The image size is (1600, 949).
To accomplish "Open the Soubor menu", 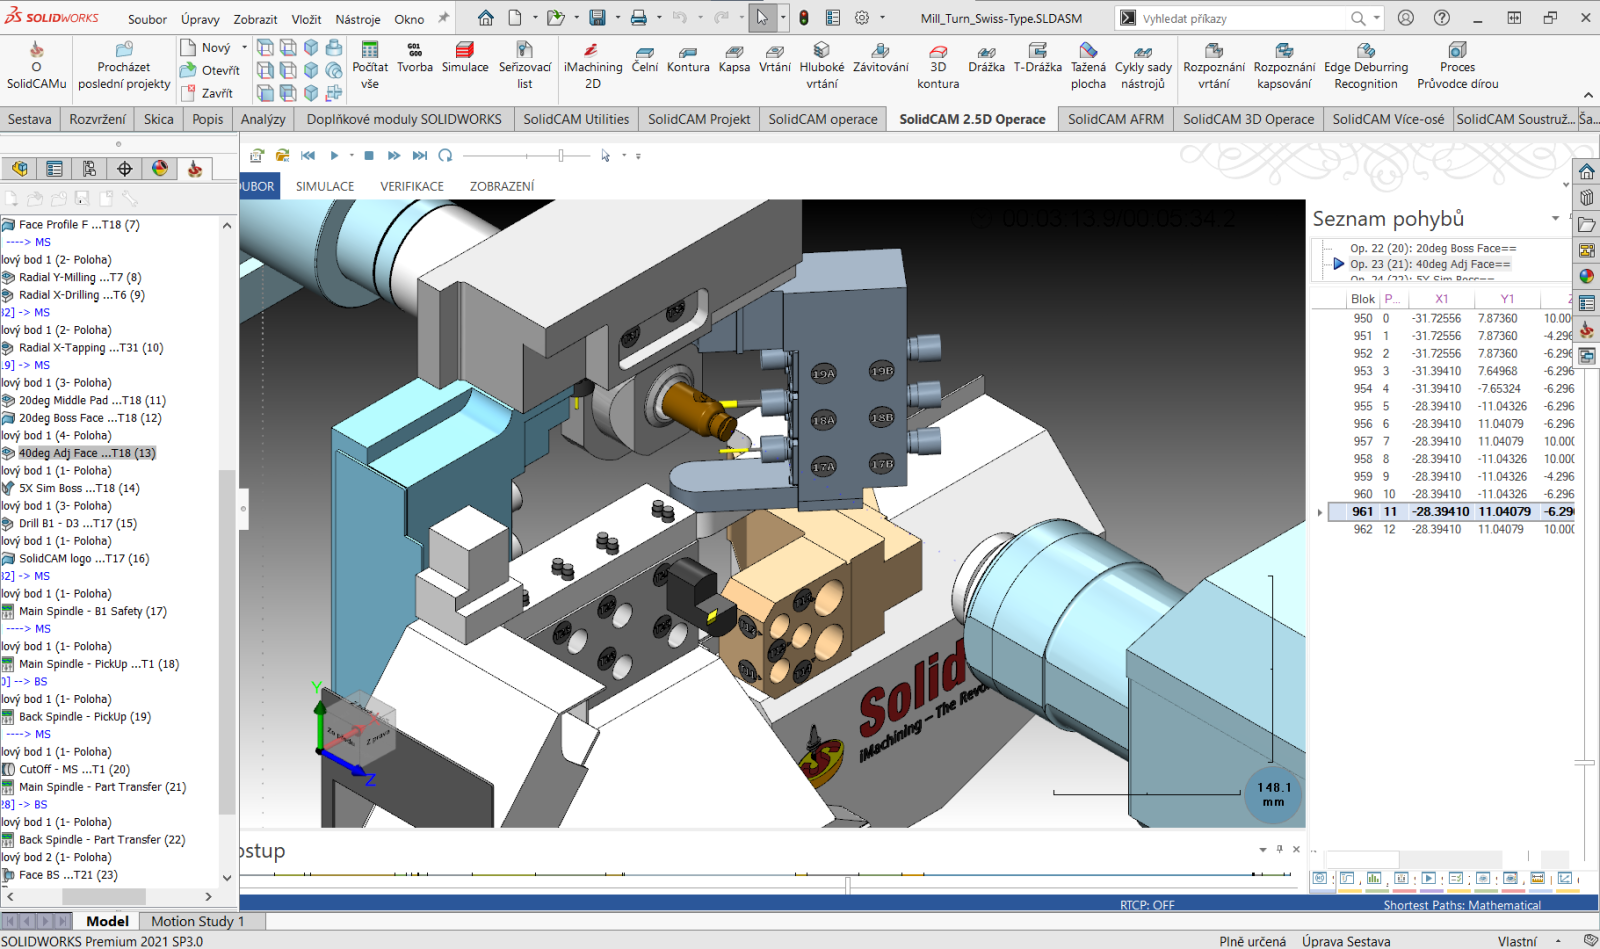I will (x=147, y=19).
